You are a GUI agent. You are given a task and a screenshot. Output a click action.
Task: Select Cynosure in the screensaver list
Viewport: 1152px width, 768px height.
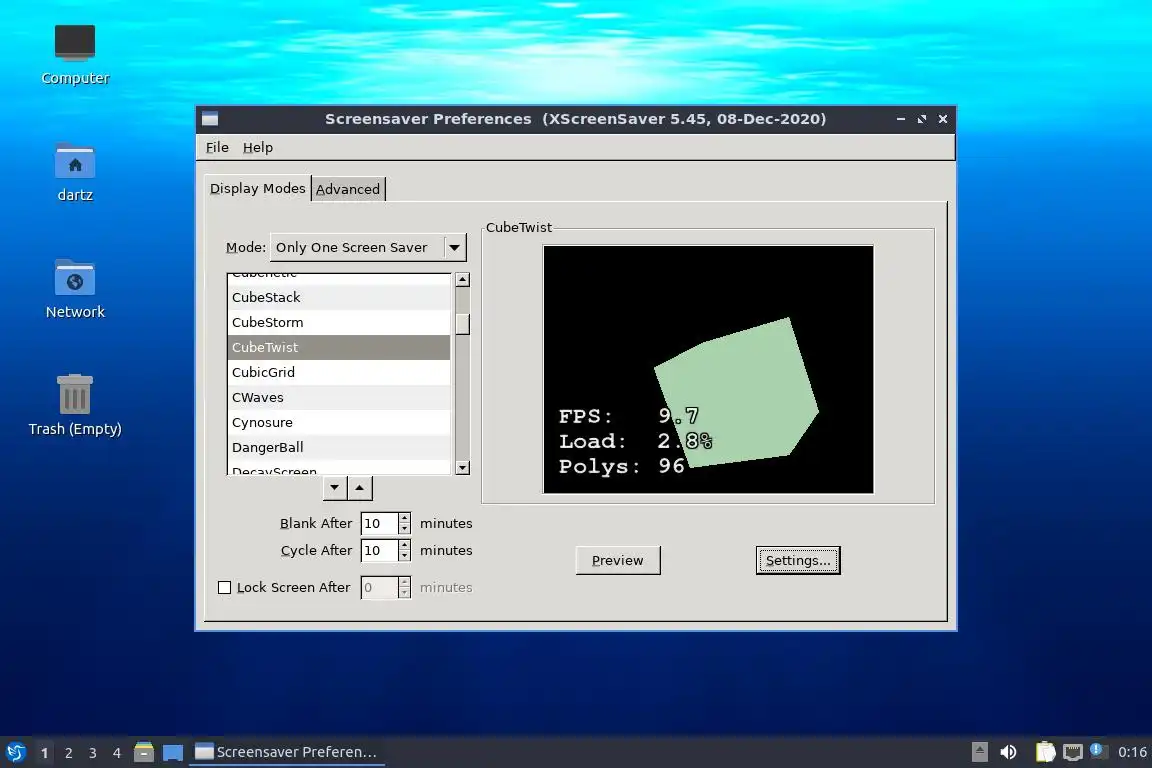(x=339, y=422)
